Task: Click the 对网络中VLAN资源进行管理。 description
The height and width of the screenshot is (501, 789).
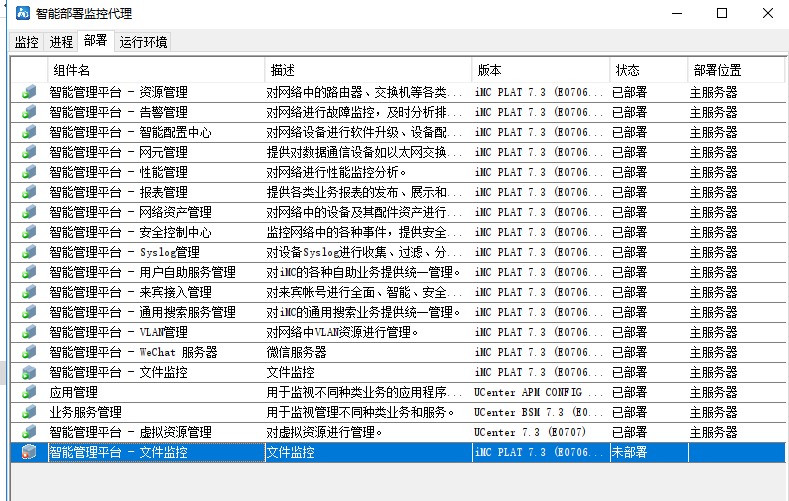Action: tap(343, 332)
